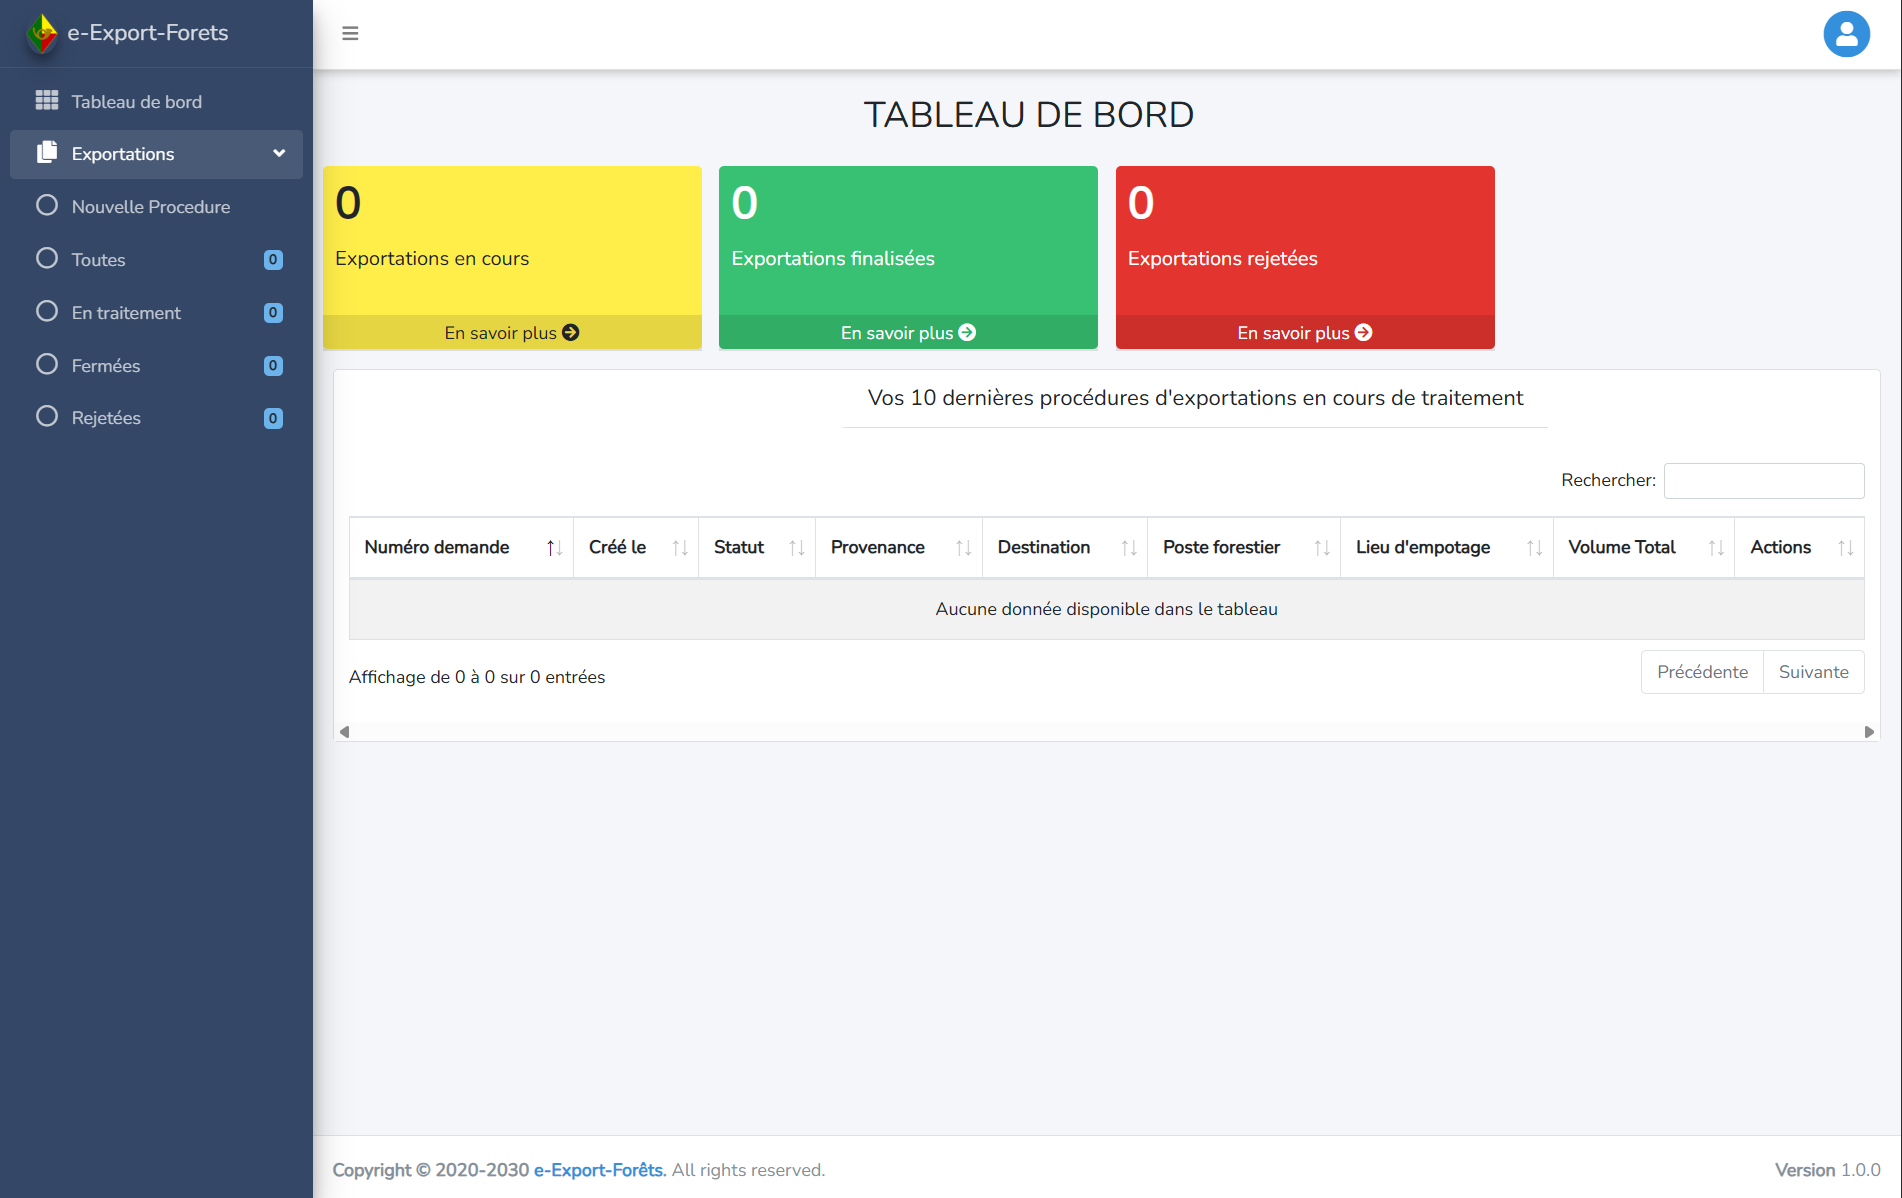Toggle the sidebar with the hamburger icon

coord(350,33)
